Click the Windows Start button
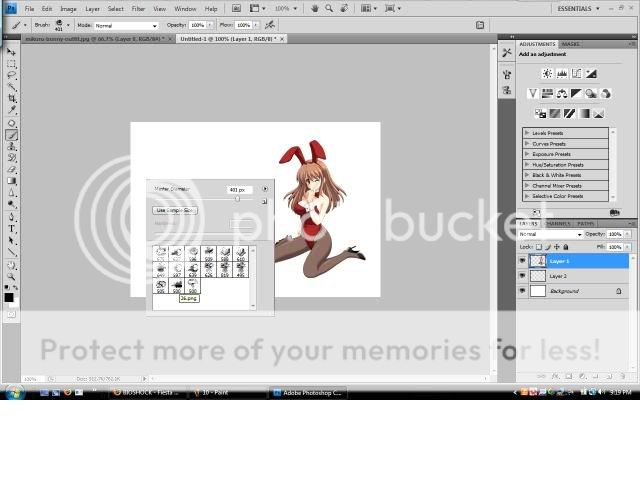640x485 pixels. pos(14,393)
